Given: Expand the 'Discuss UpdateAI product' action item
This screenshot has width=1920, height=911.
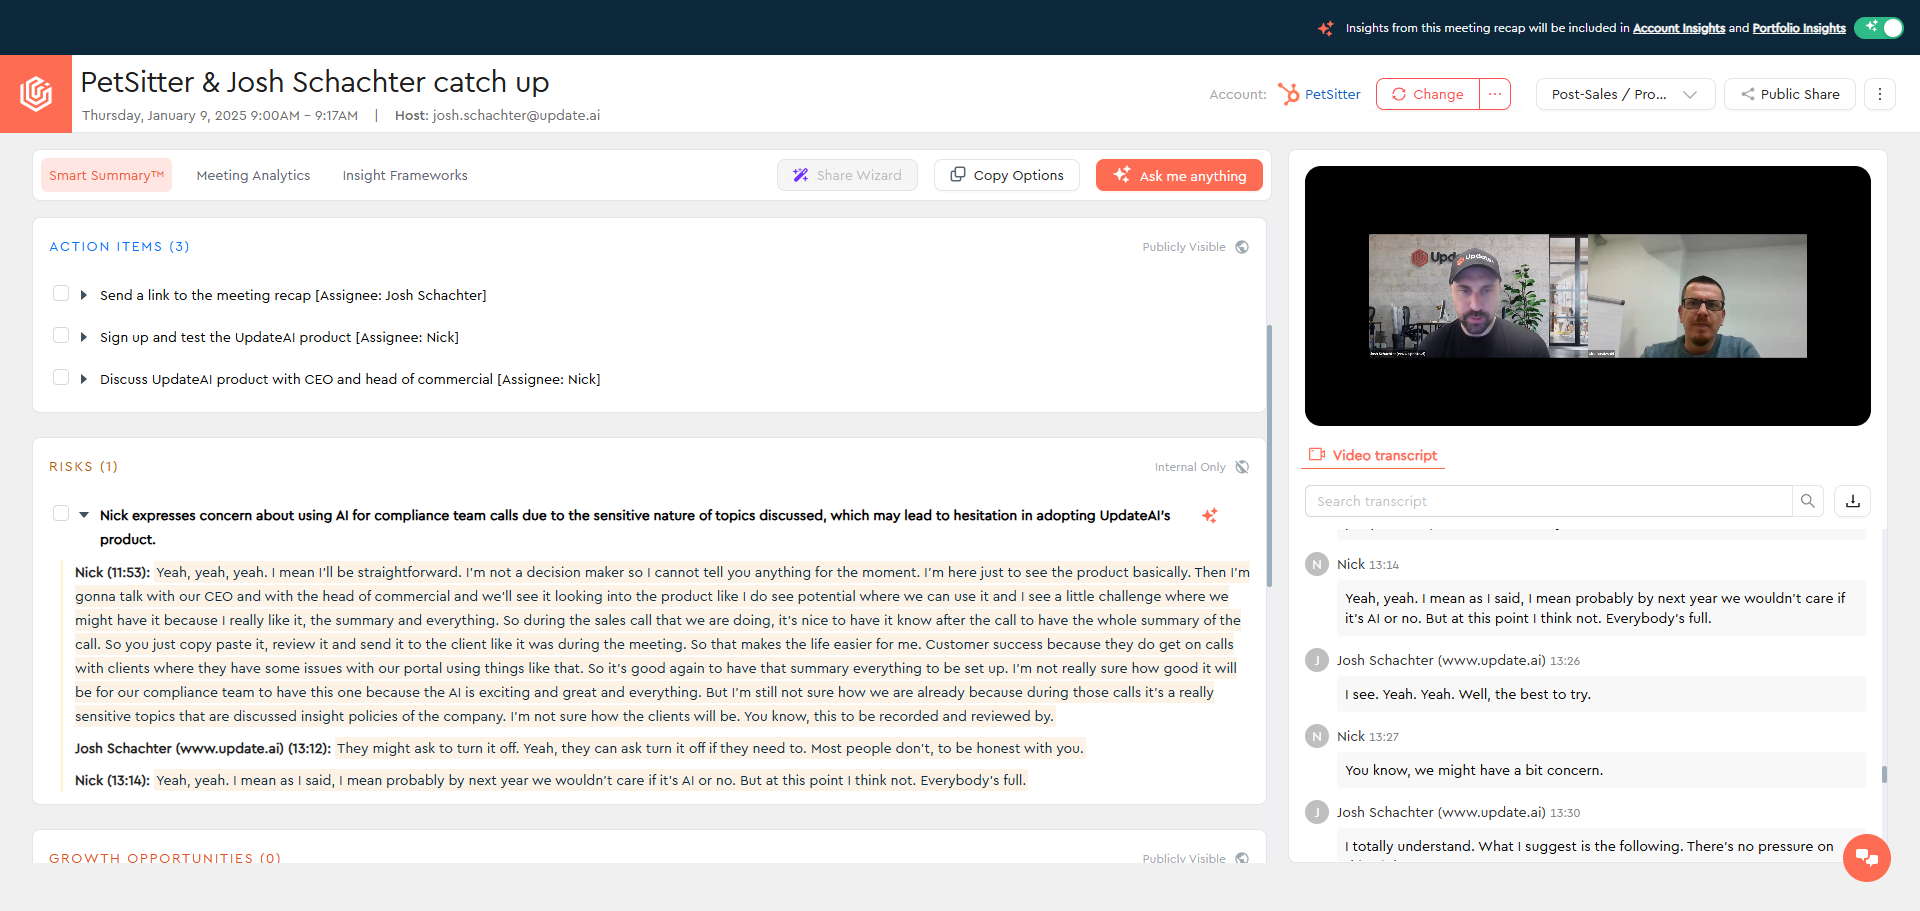Looking at the screenshot, I should point(84,379).
